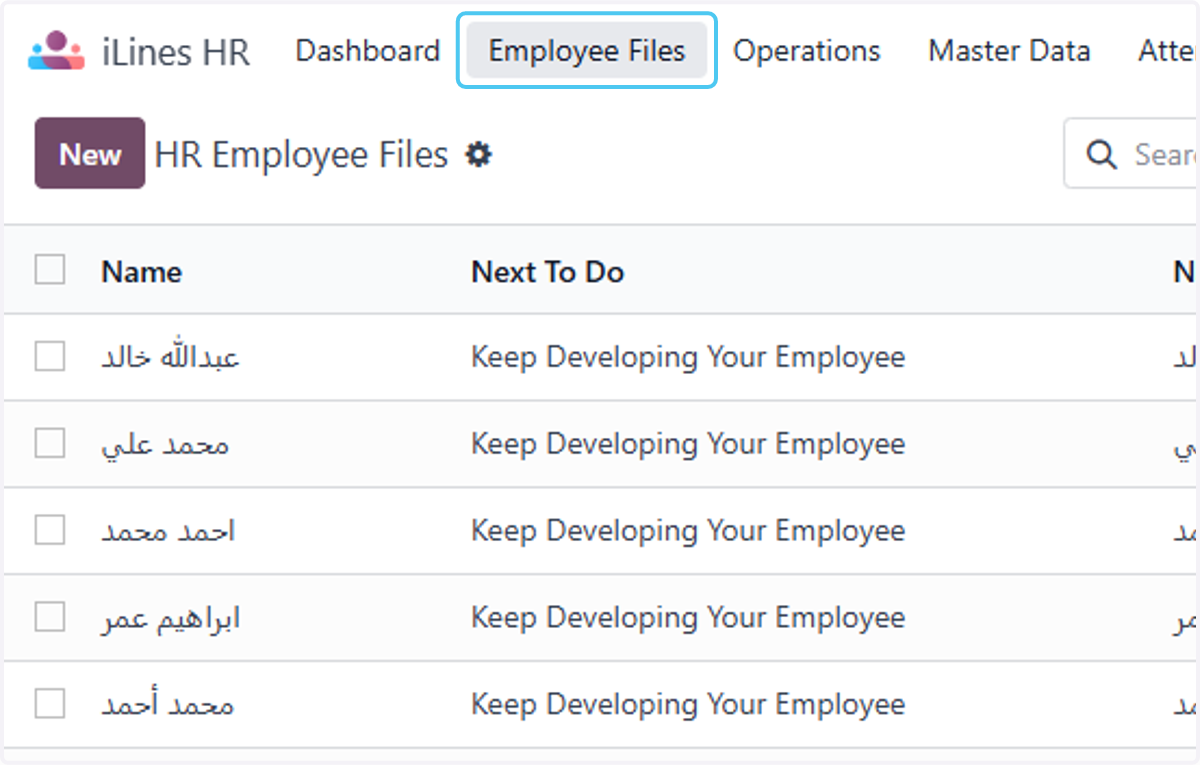Open employee احمد محمد
This screenshot has width=1200, height=765.
click(x=169, y=531)
